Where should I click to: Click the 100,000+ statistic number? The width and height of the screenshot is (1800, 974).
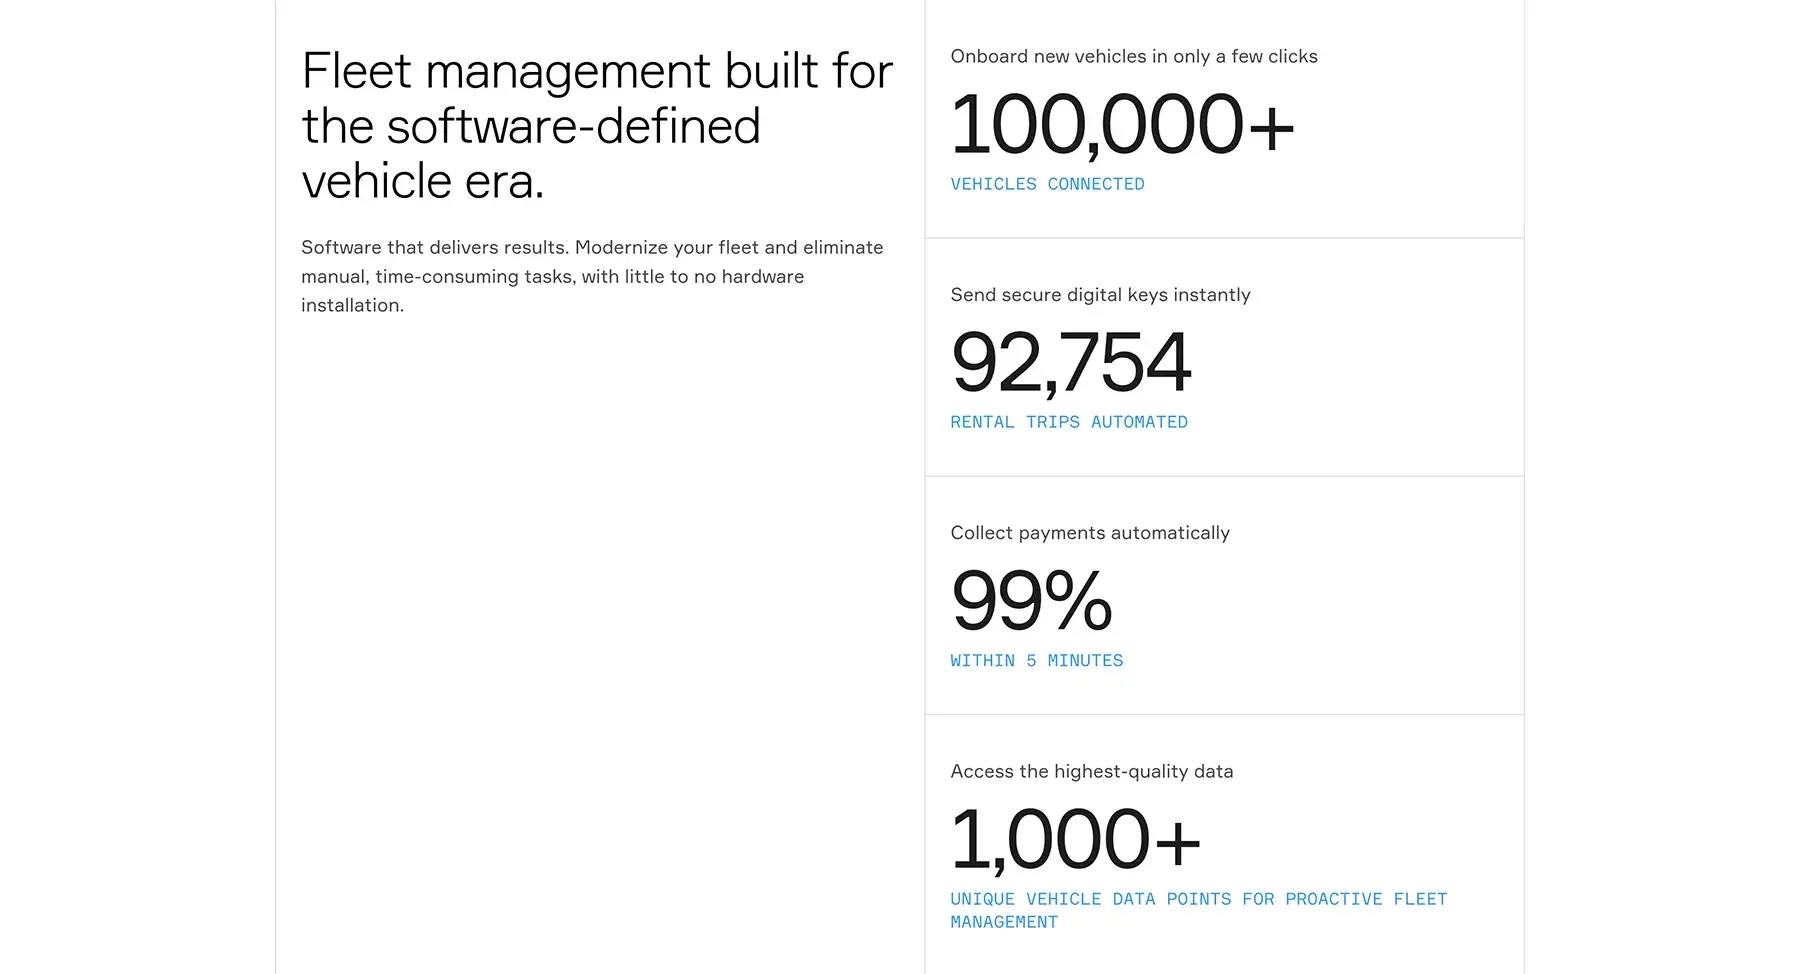point(1121,125)
